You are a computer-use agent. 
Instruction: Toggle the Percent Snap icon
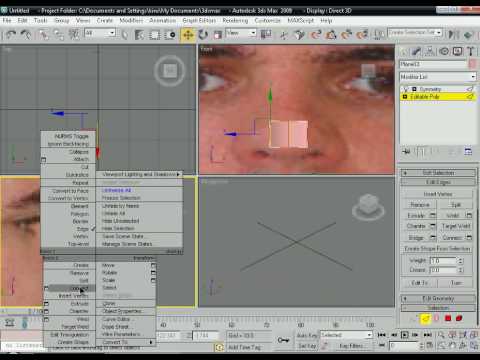[347, 34]
